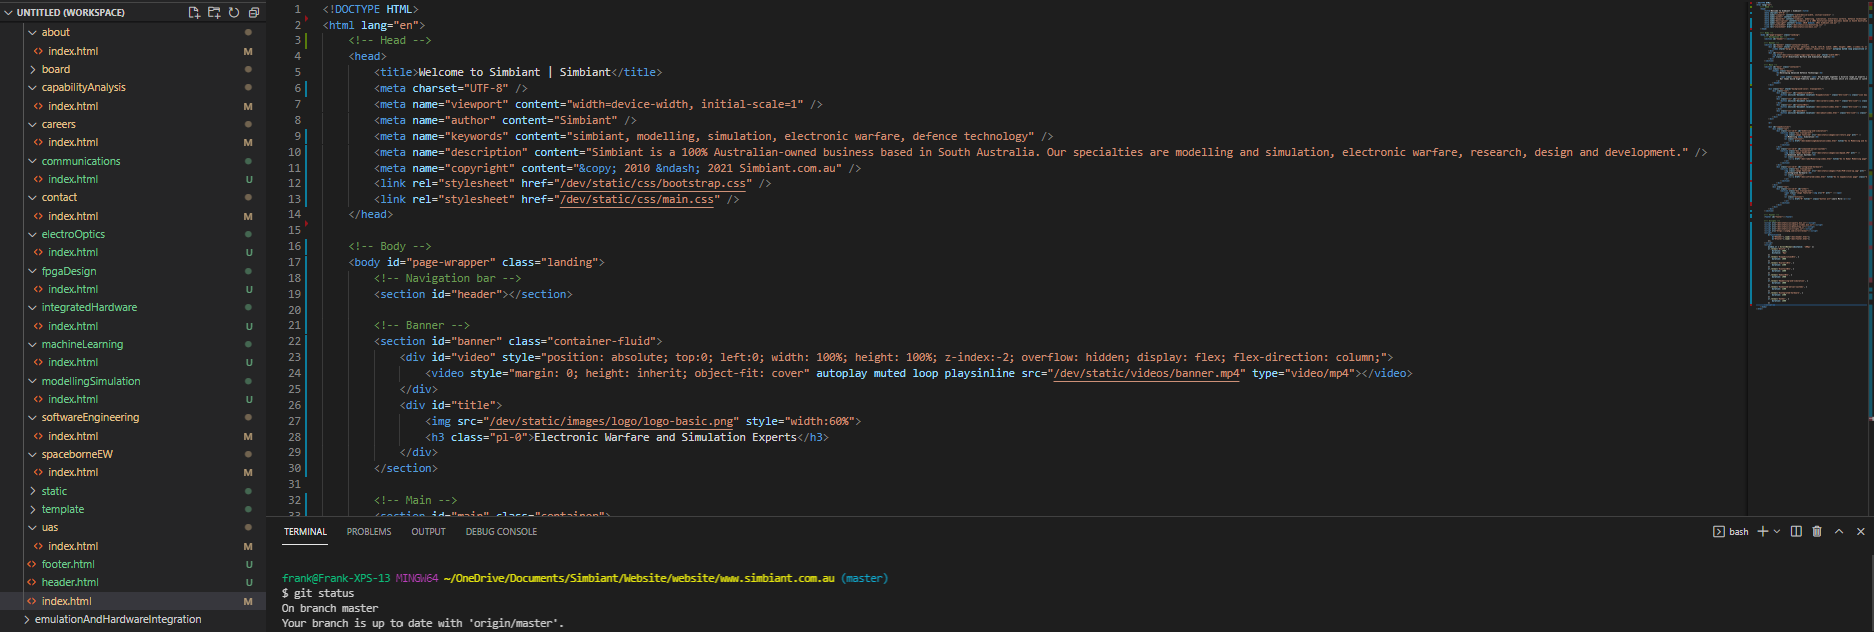Expand the static folder

(54, 491)
